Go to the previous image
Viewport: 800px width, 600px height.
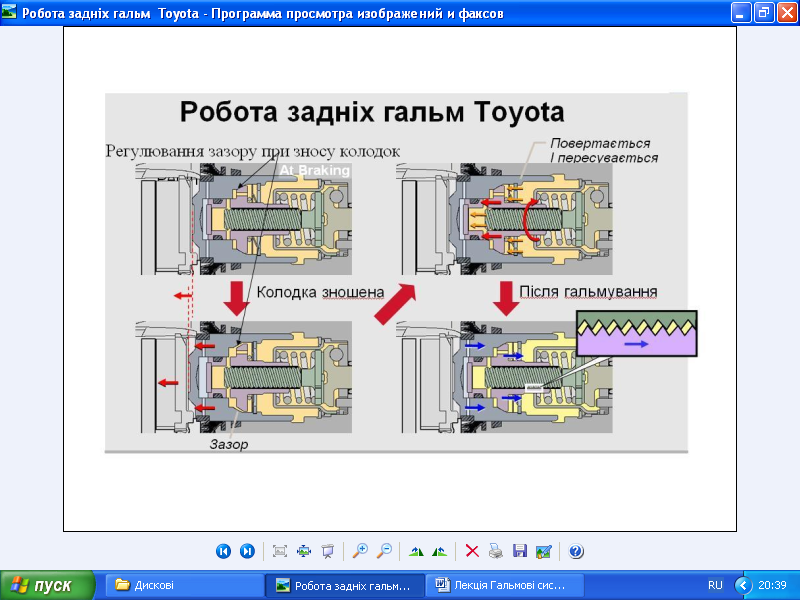(223, 551)
